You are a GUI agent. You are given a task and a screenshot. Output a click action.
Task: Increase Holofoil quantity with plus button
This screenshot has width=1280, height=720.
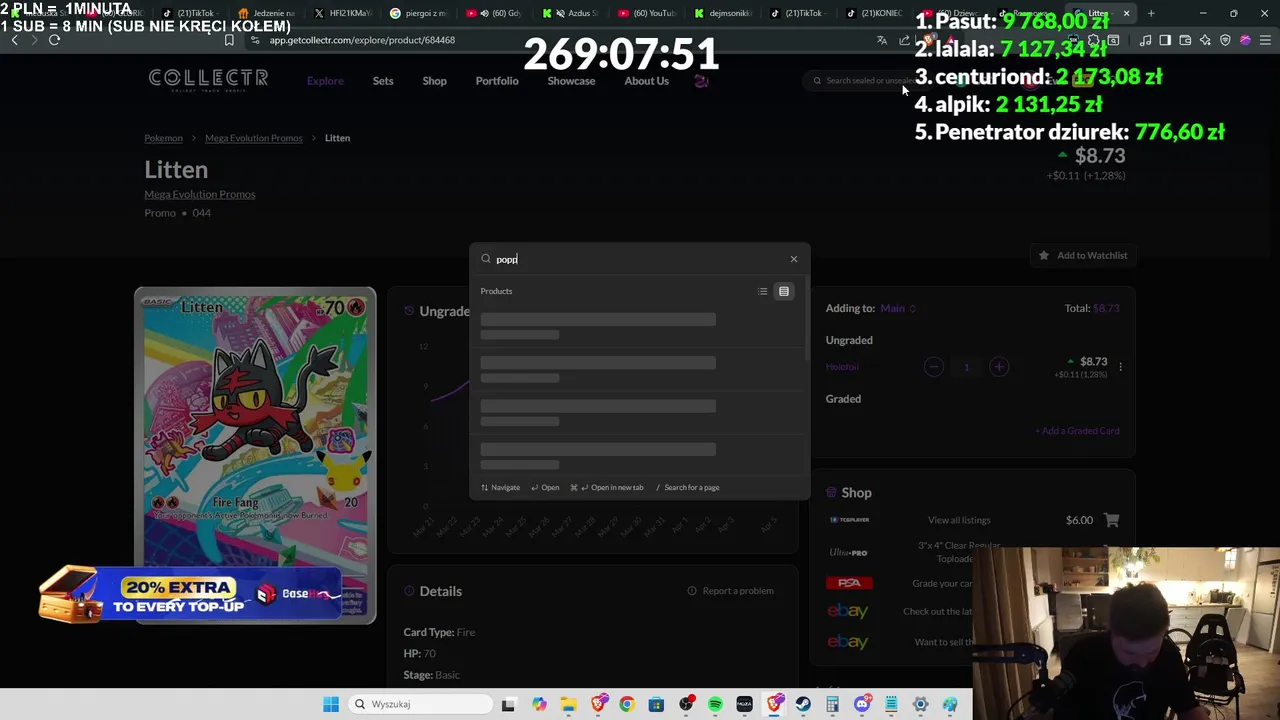point(999,367)
